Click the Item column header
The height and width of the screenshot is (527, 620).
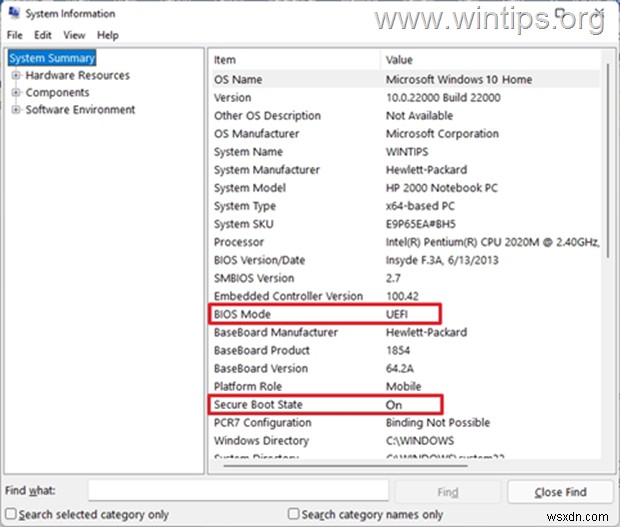(x=295, y=60)
